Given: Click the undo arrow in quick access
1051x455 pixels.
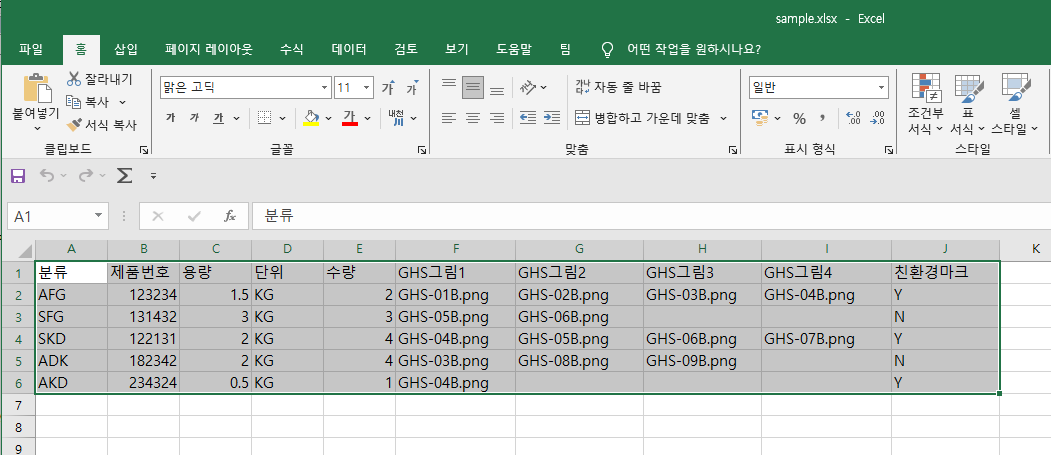Looking at the screenshot, I should [46, 176].
